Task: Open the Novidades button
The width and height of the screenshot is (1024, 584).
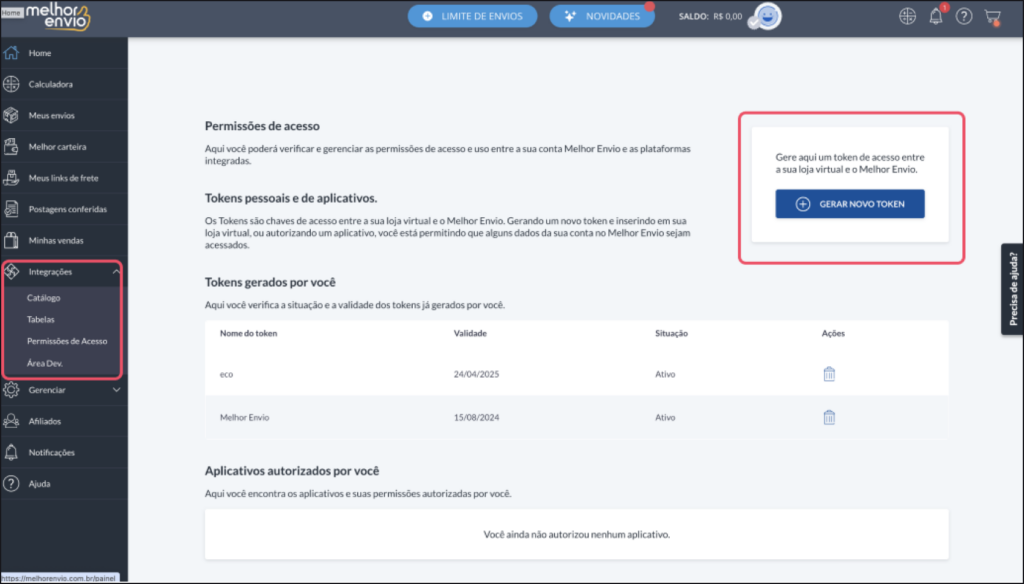Action: (x=602, y=16)
